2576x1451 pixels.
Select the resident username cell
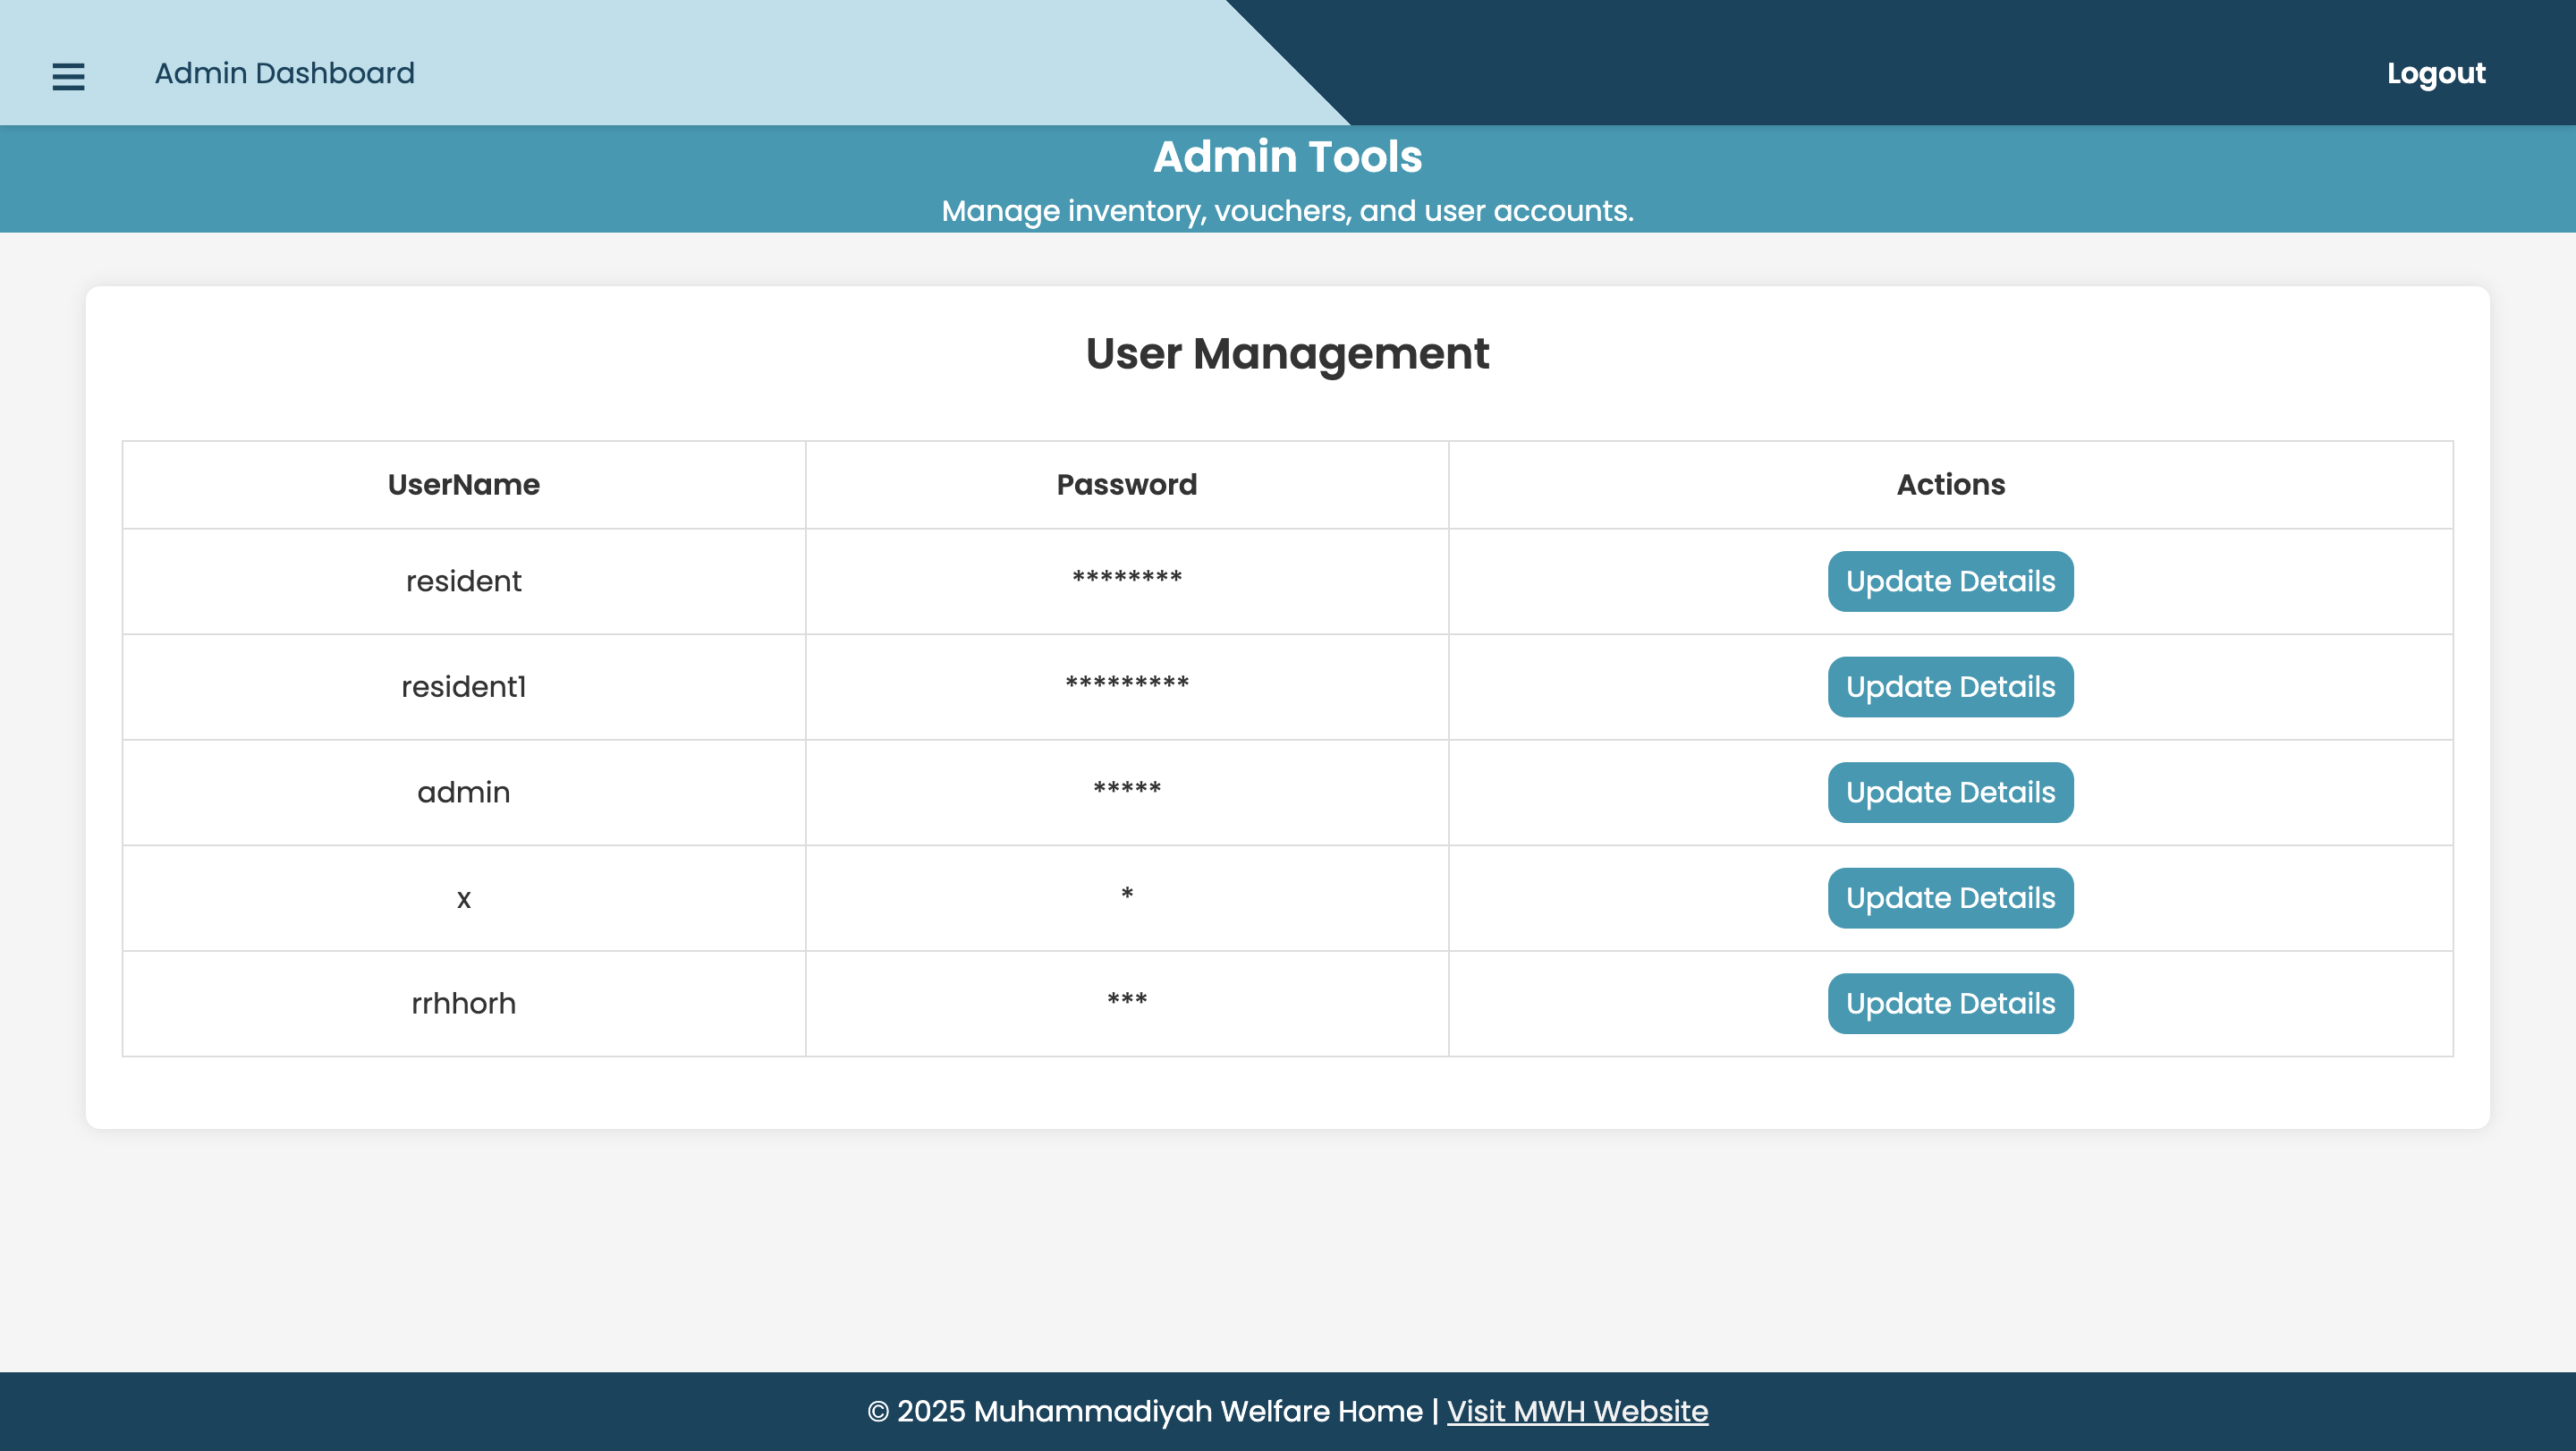(463, 581)
